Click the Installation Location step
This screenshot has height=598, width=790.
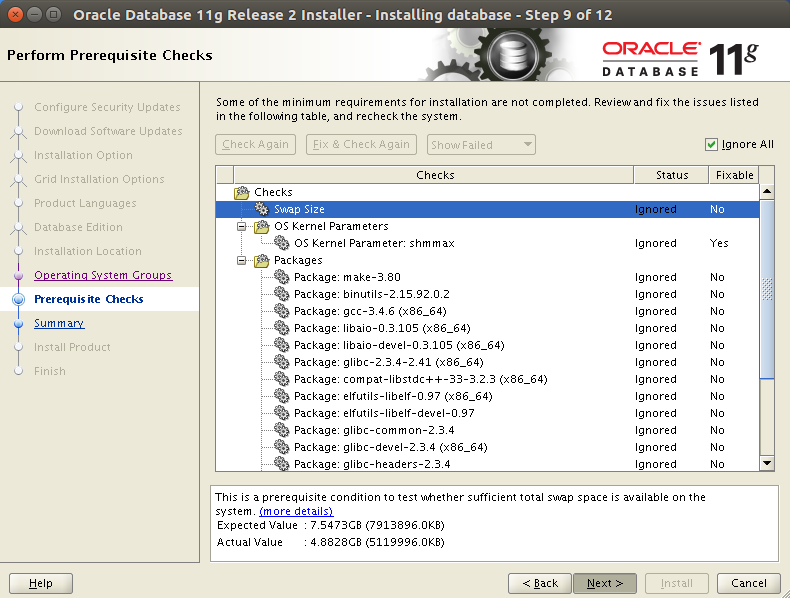(x=88, y=251)
